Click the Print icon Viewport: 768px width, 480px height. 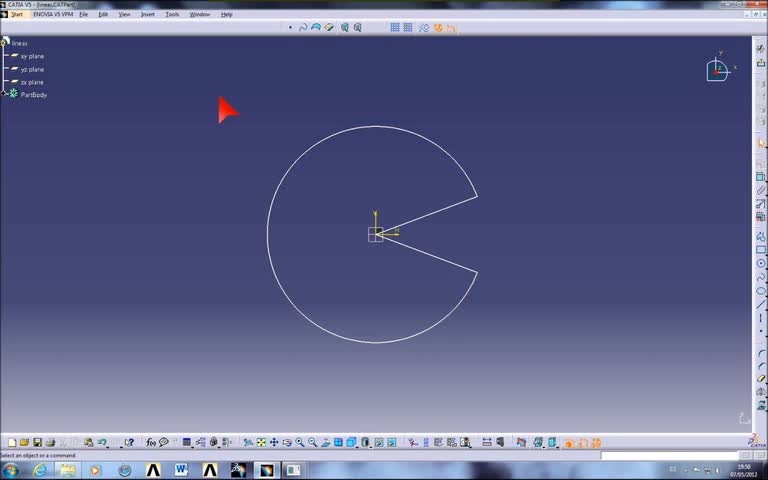(50, 443)
